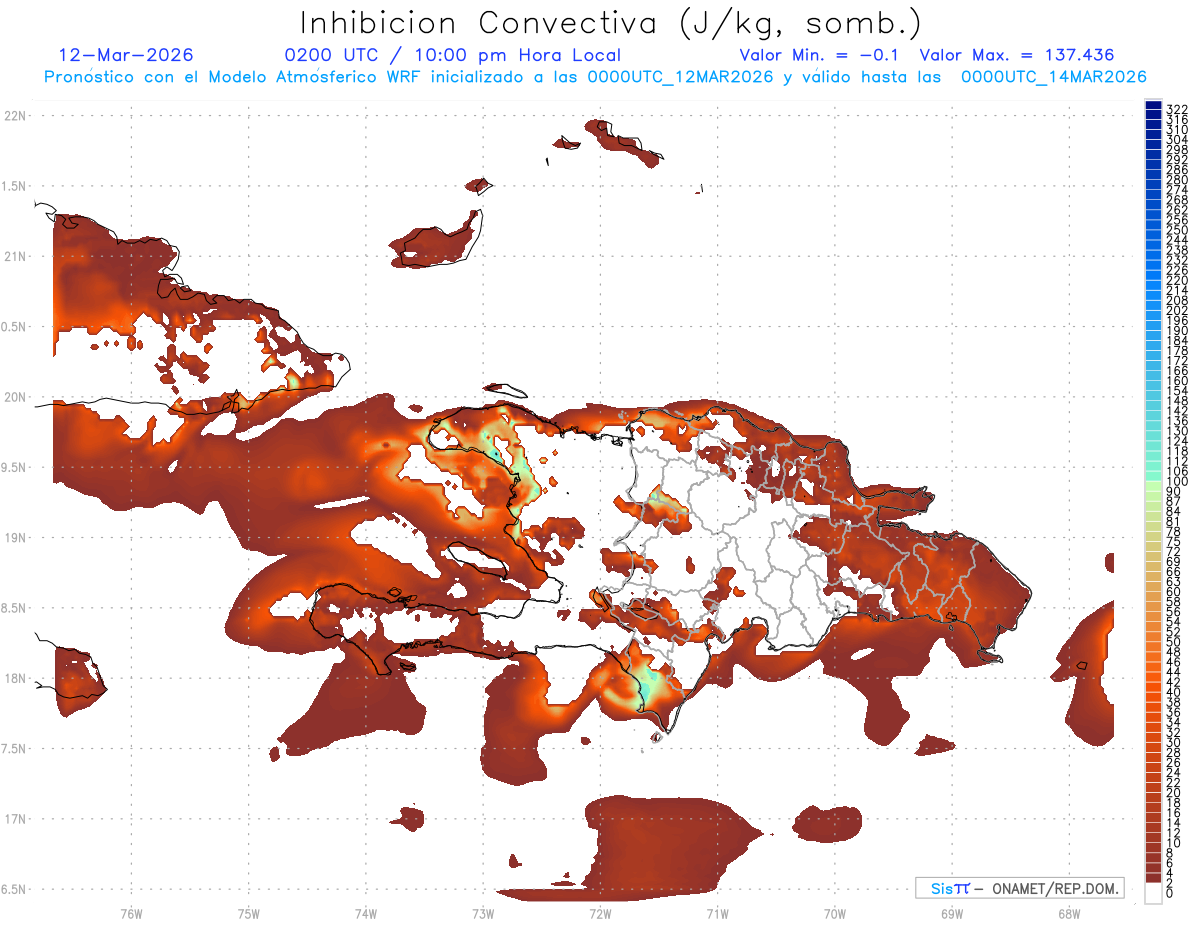Screen dimensions: 1200x927
Task: Click the "Valor Min. = -0.1" readout
Action: click(x=820, y=55)
